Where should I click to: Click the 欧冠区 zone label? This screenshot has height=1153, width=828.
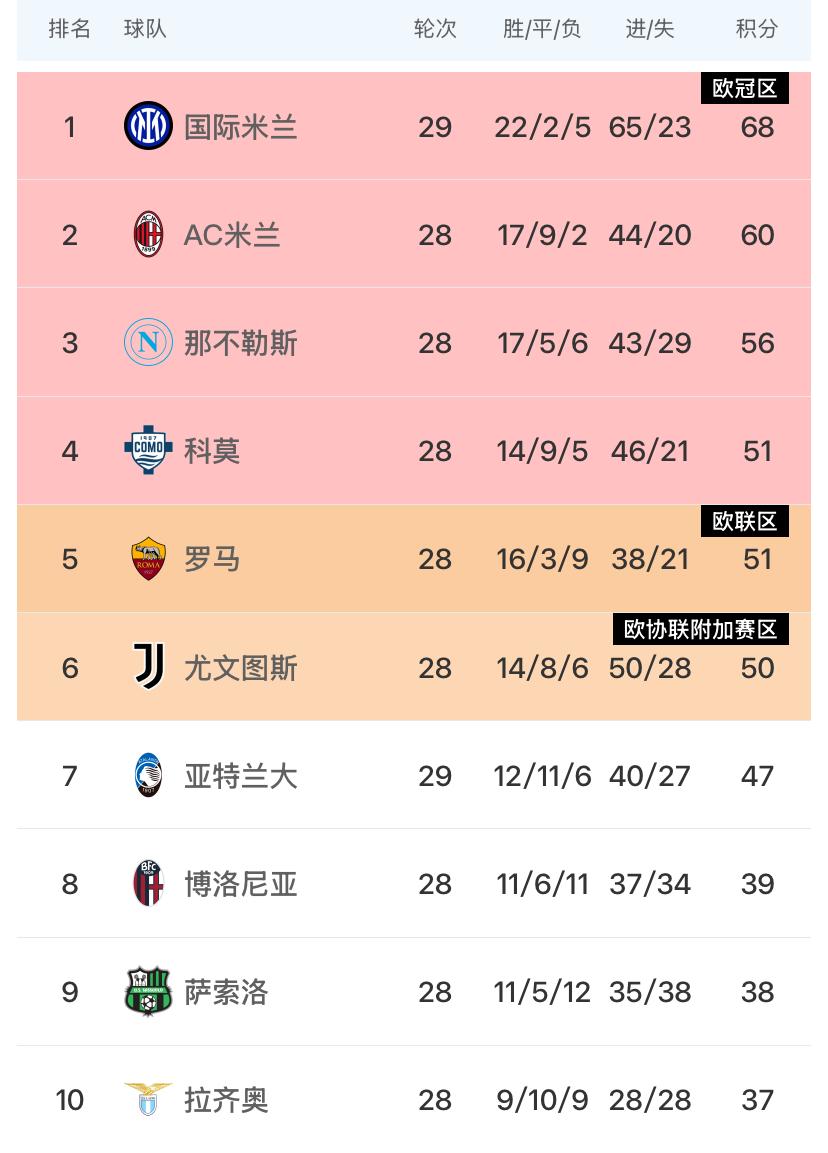coord(744,88)
